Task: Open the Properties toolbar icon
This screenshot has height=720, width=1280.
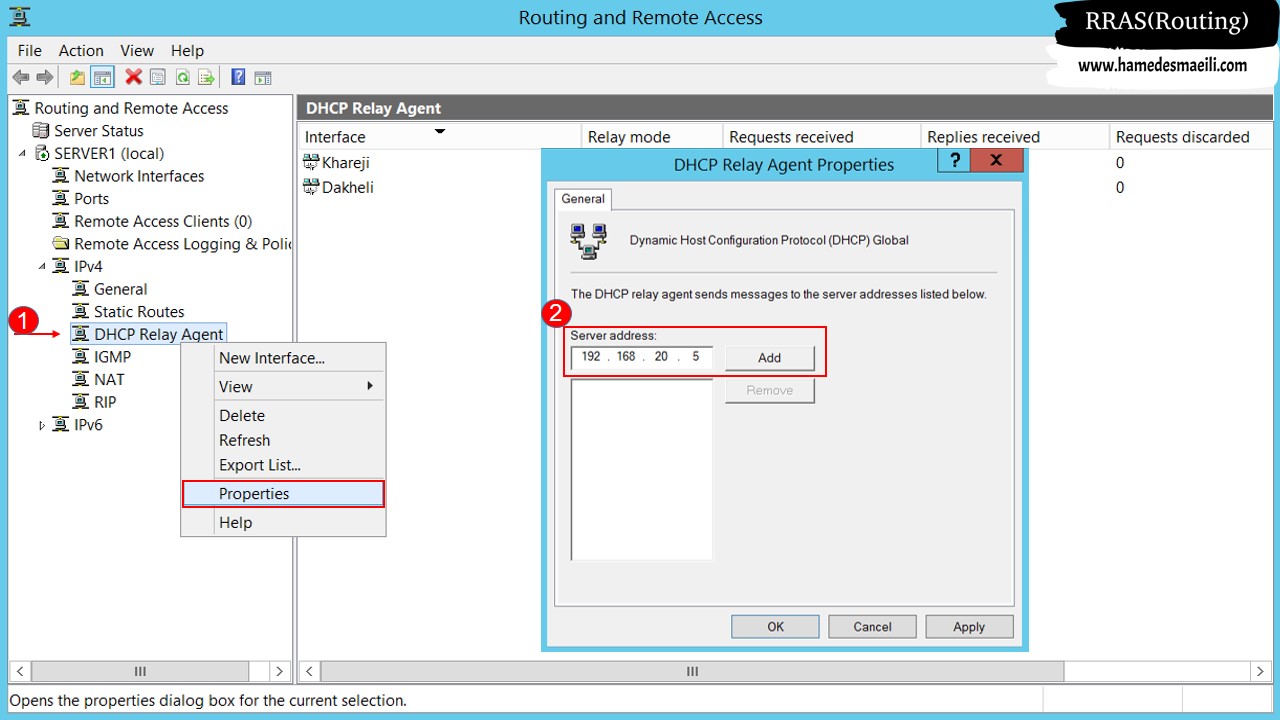Action: coord(158,77)
